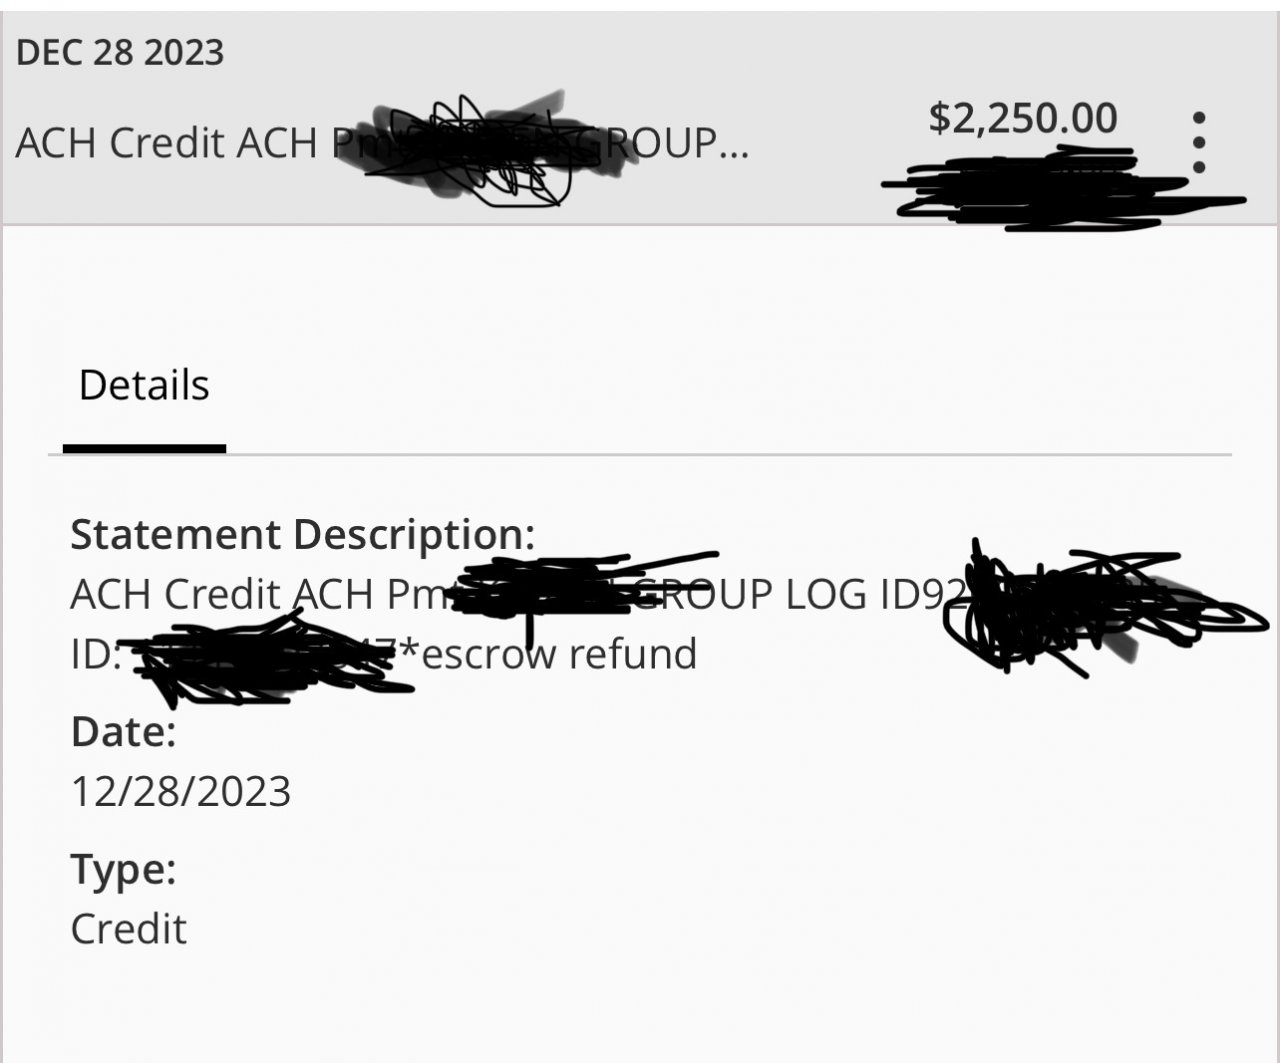Open the three-dot more options menu

(x=1199, y=142)
